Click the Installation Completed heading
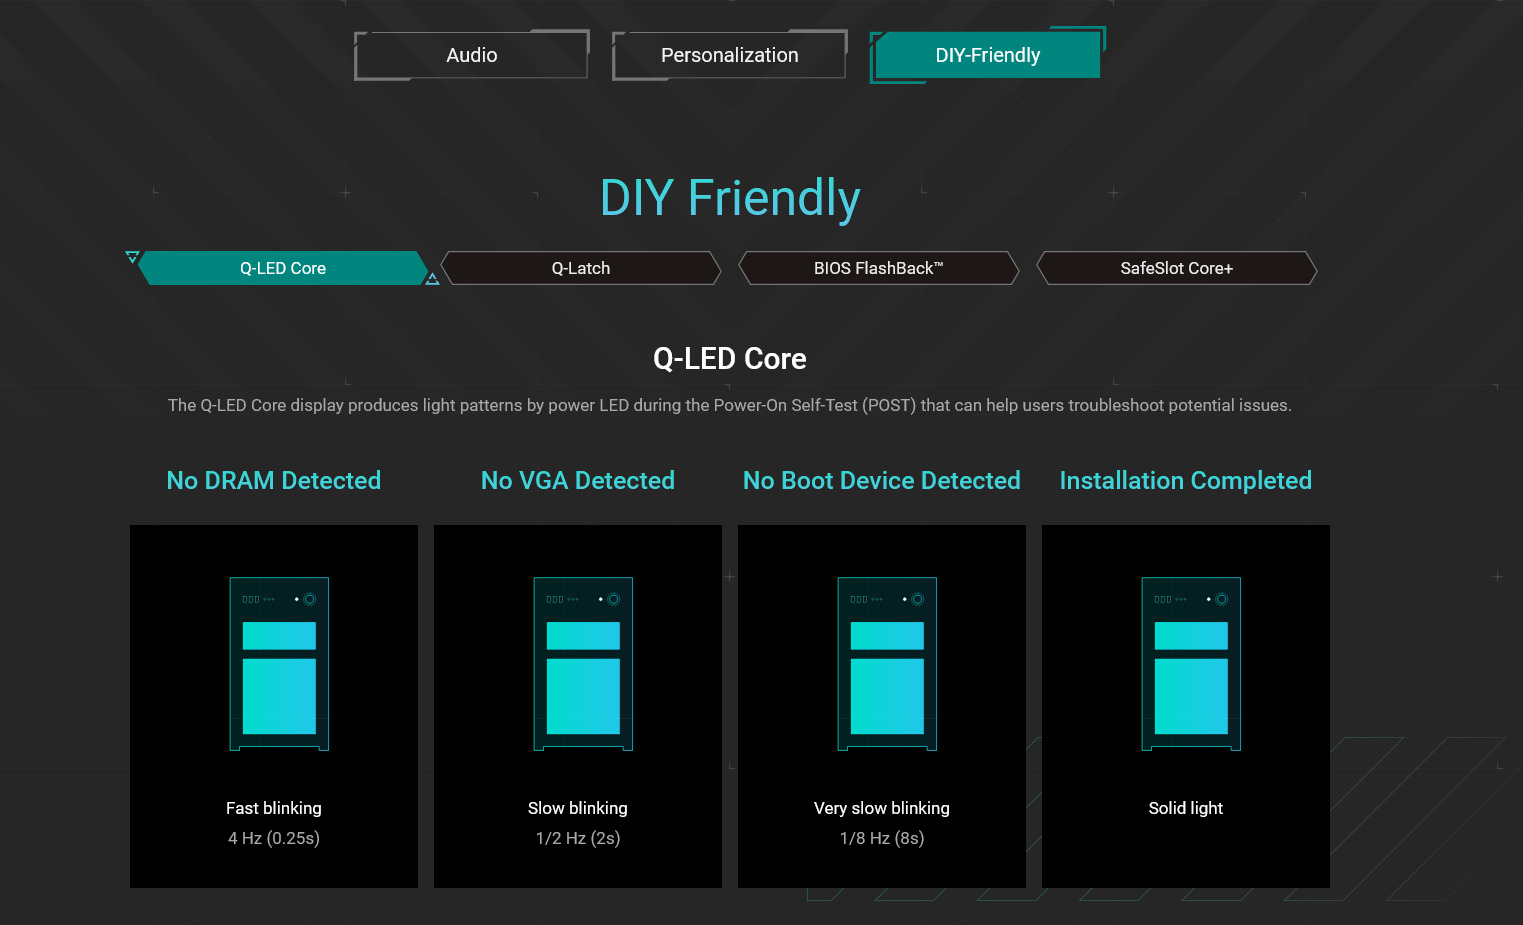The image size is (1523, 925). [x=1186, y=481]
